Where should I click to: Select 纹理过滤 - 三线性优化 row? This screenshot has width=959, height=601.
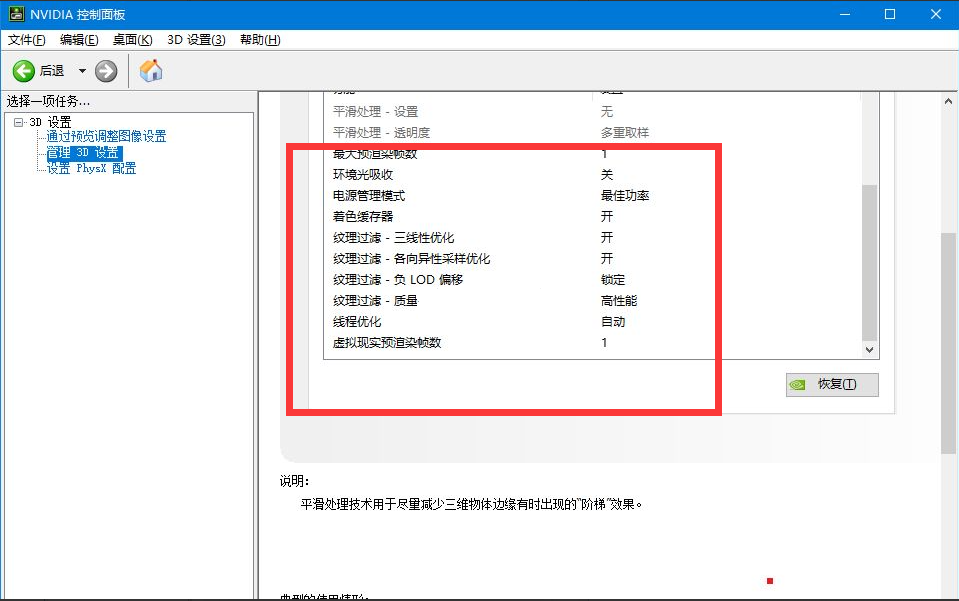(592, 238)
